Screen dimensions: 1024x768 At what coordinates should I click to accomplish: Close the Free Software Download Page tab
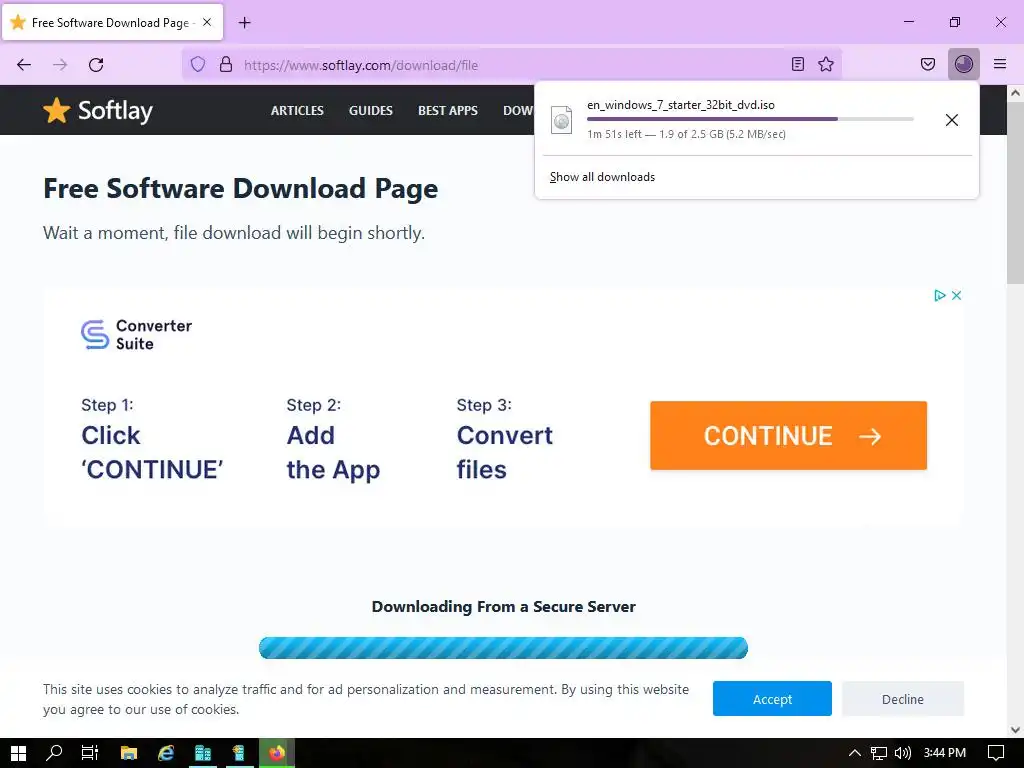[207, 22]
